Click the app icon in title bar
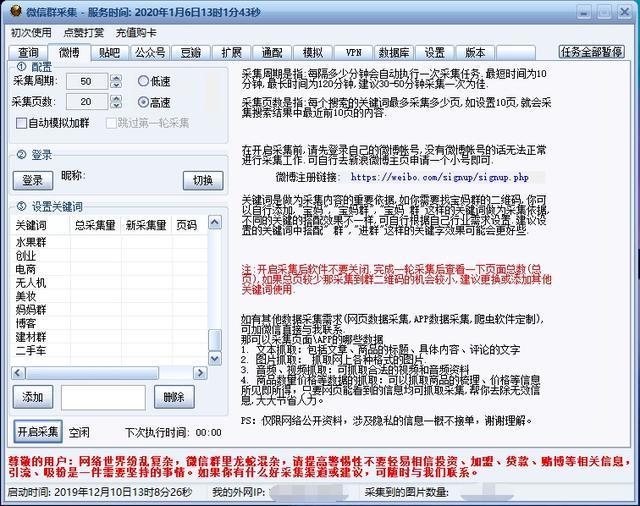 point(16,11)
